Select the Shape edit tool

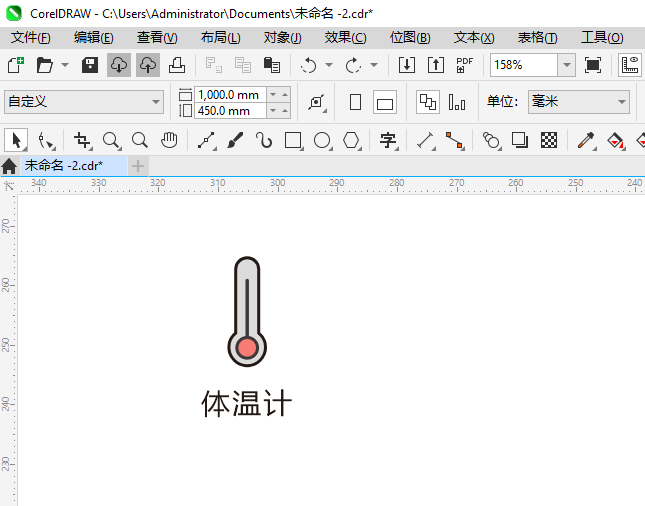[x=46, y=141]
